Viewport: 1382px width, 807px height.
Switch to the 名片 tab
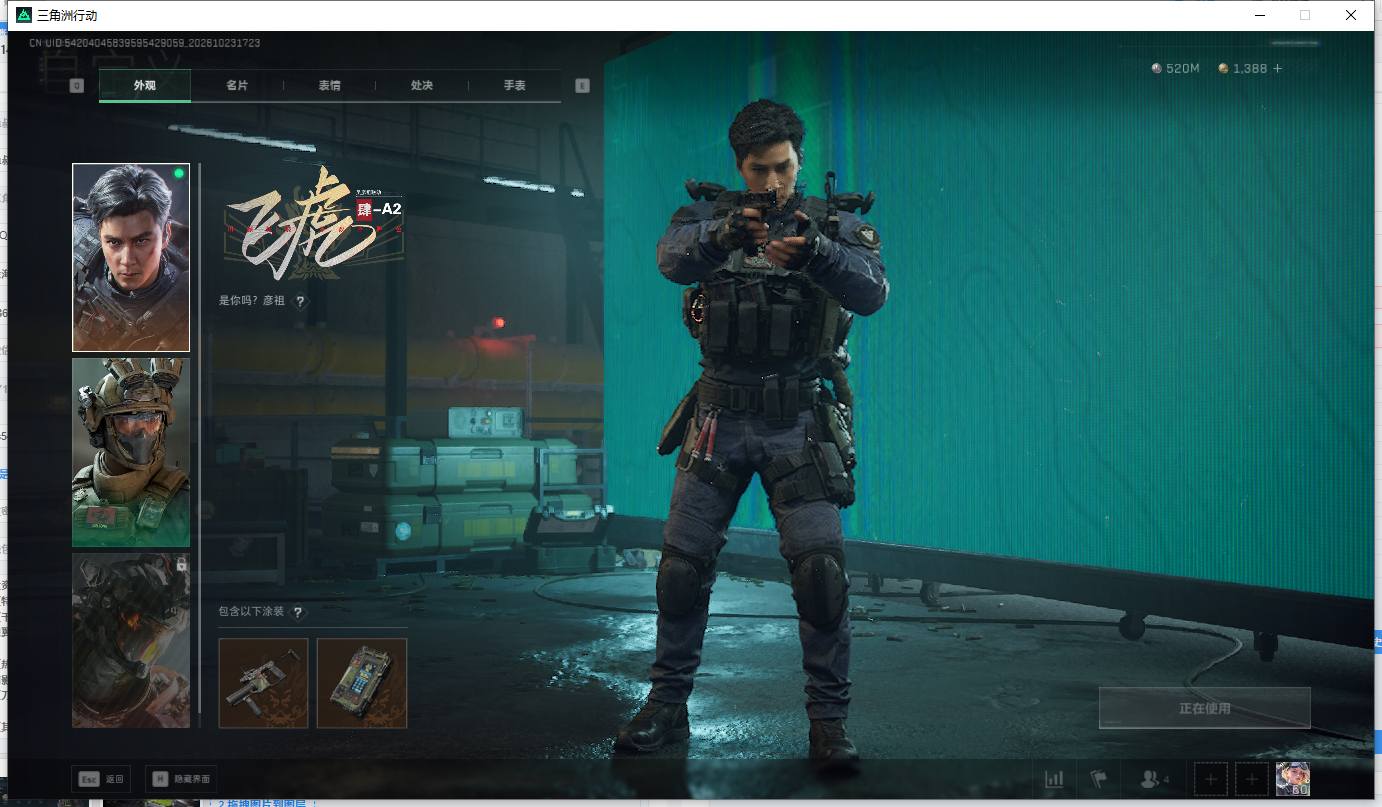point(237,86)
